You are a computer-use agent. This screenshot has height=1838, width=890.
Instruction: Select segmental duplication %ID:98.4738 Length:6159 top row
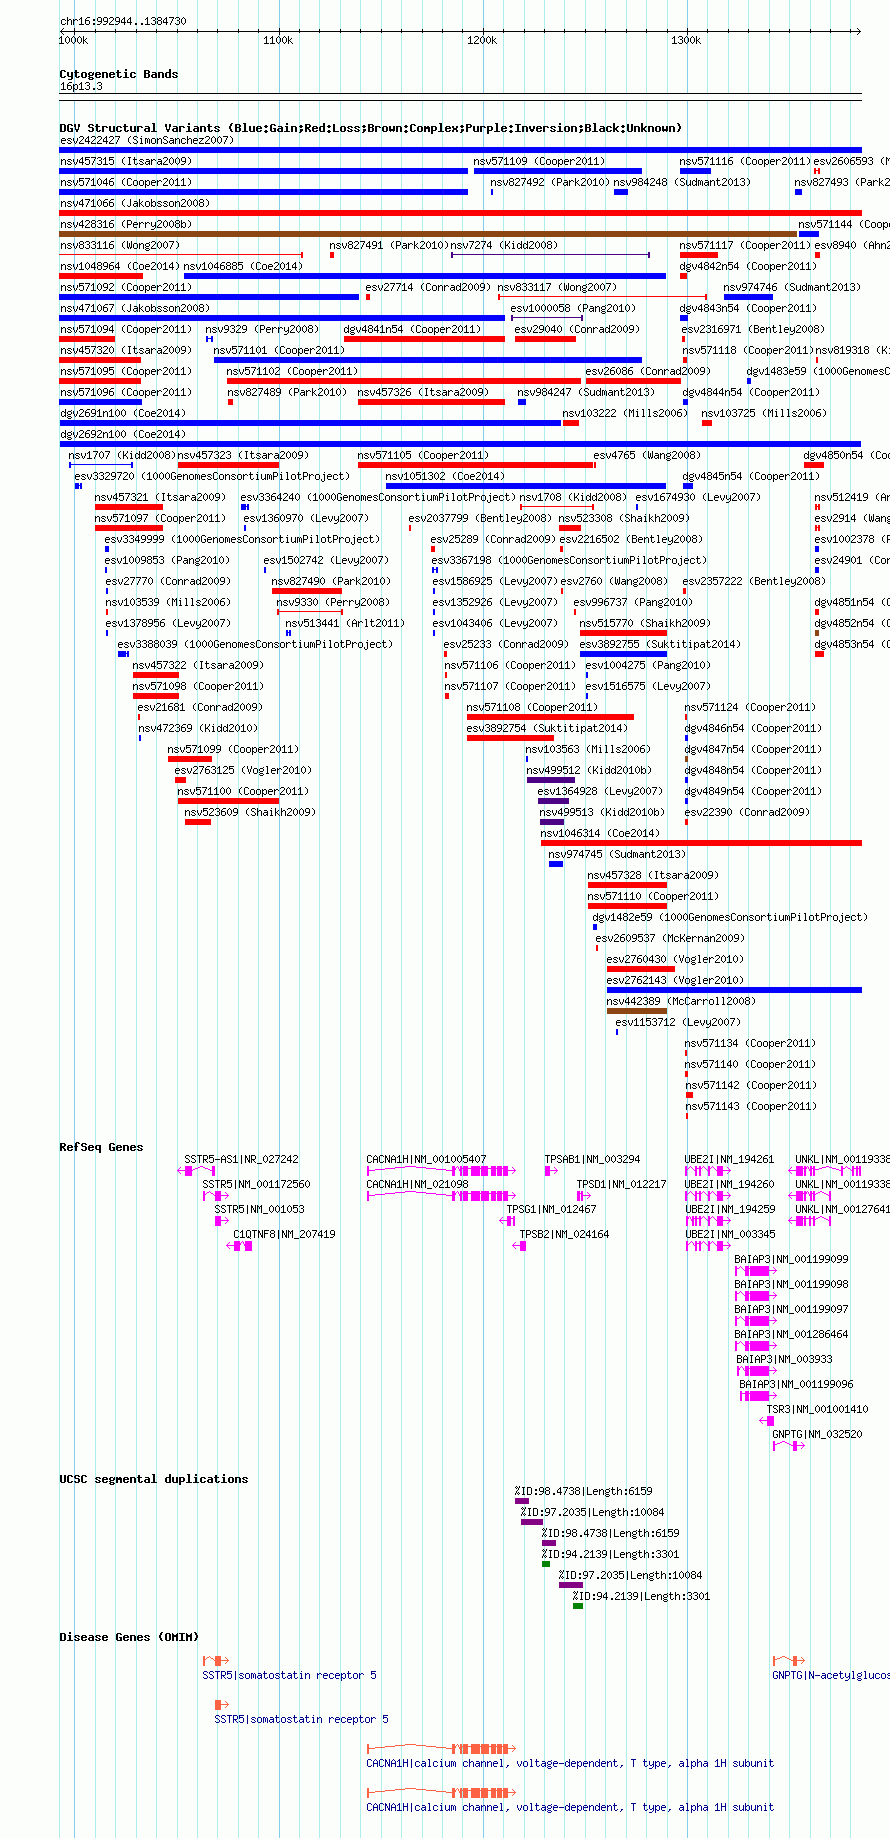pos(583,1491)
